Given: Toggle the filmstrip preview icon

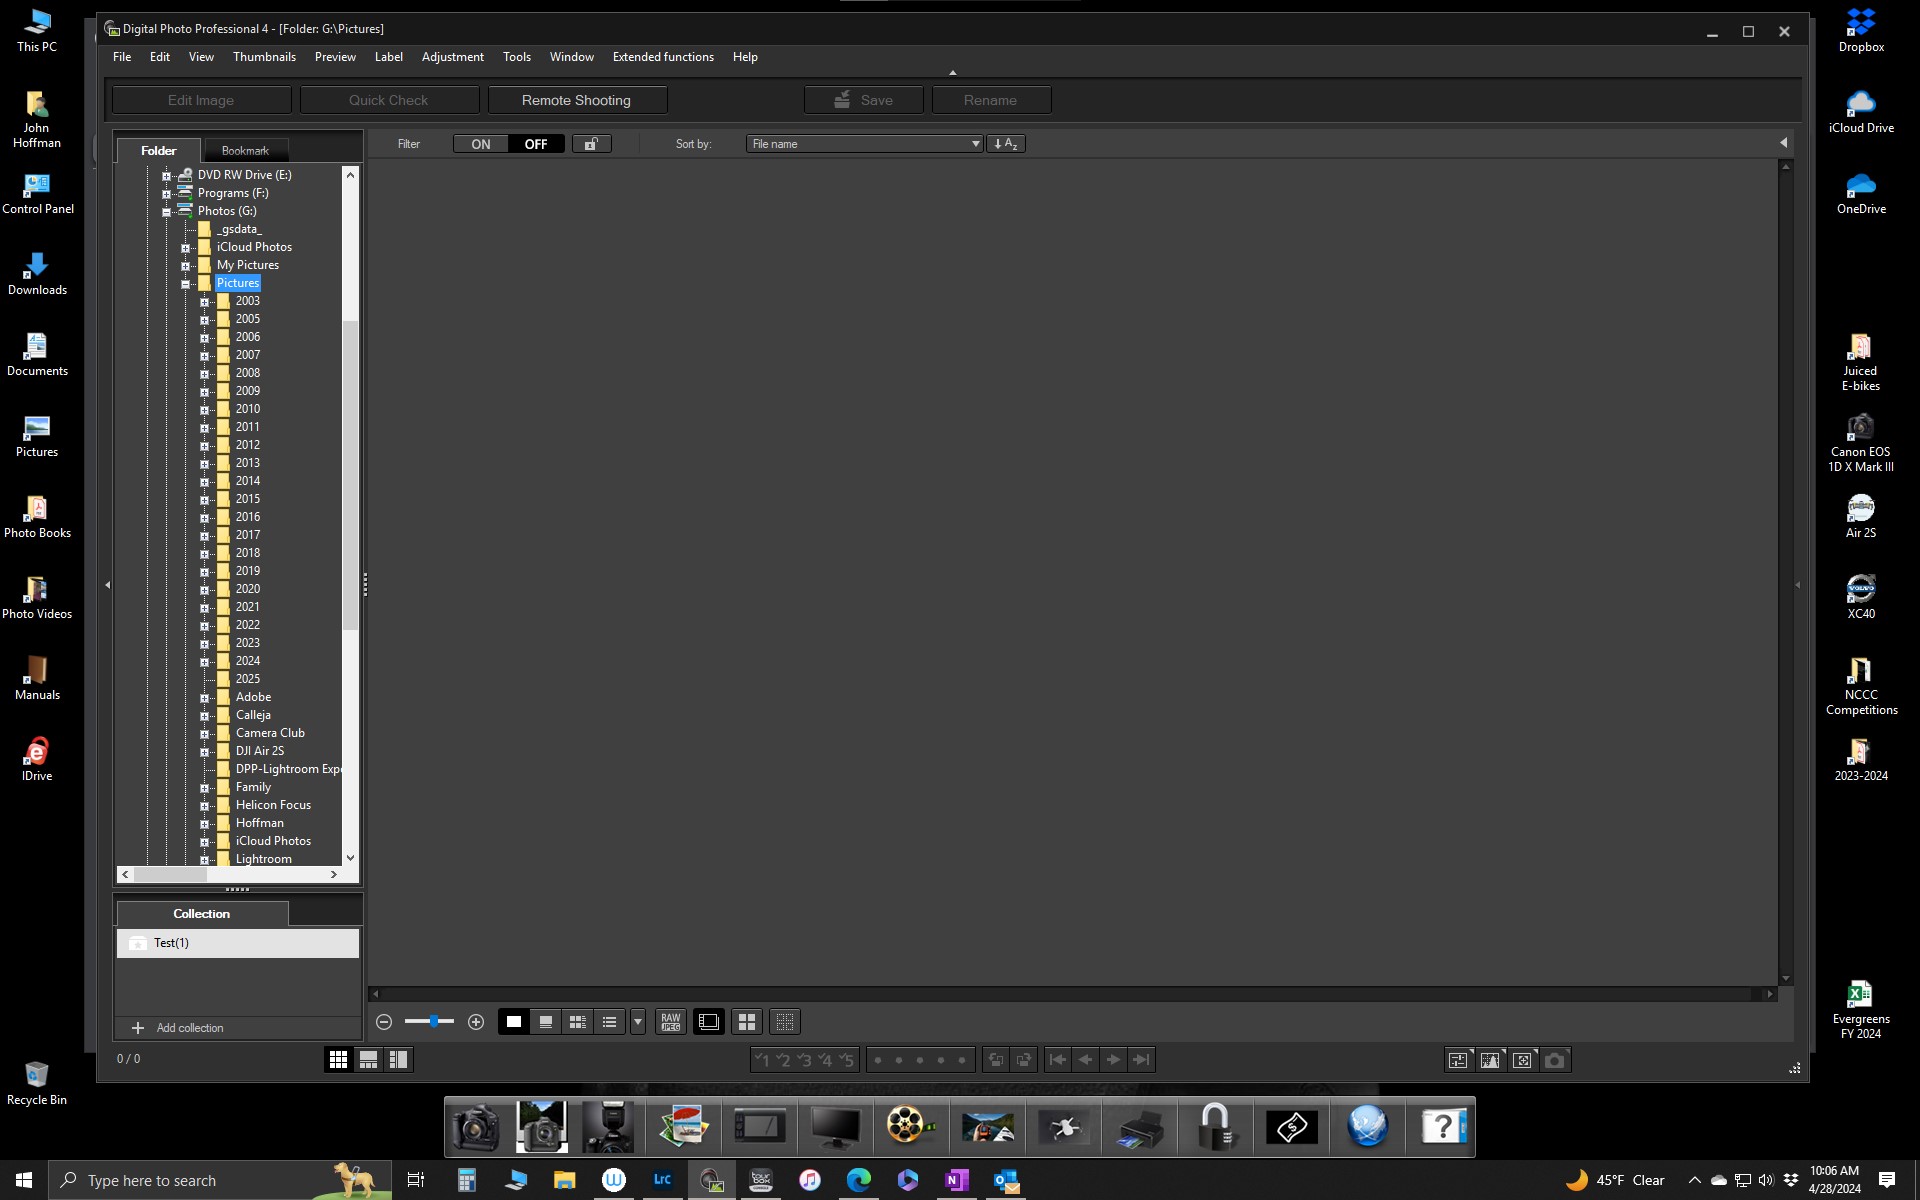Looking at the screenshot, I should [708, 1022].
